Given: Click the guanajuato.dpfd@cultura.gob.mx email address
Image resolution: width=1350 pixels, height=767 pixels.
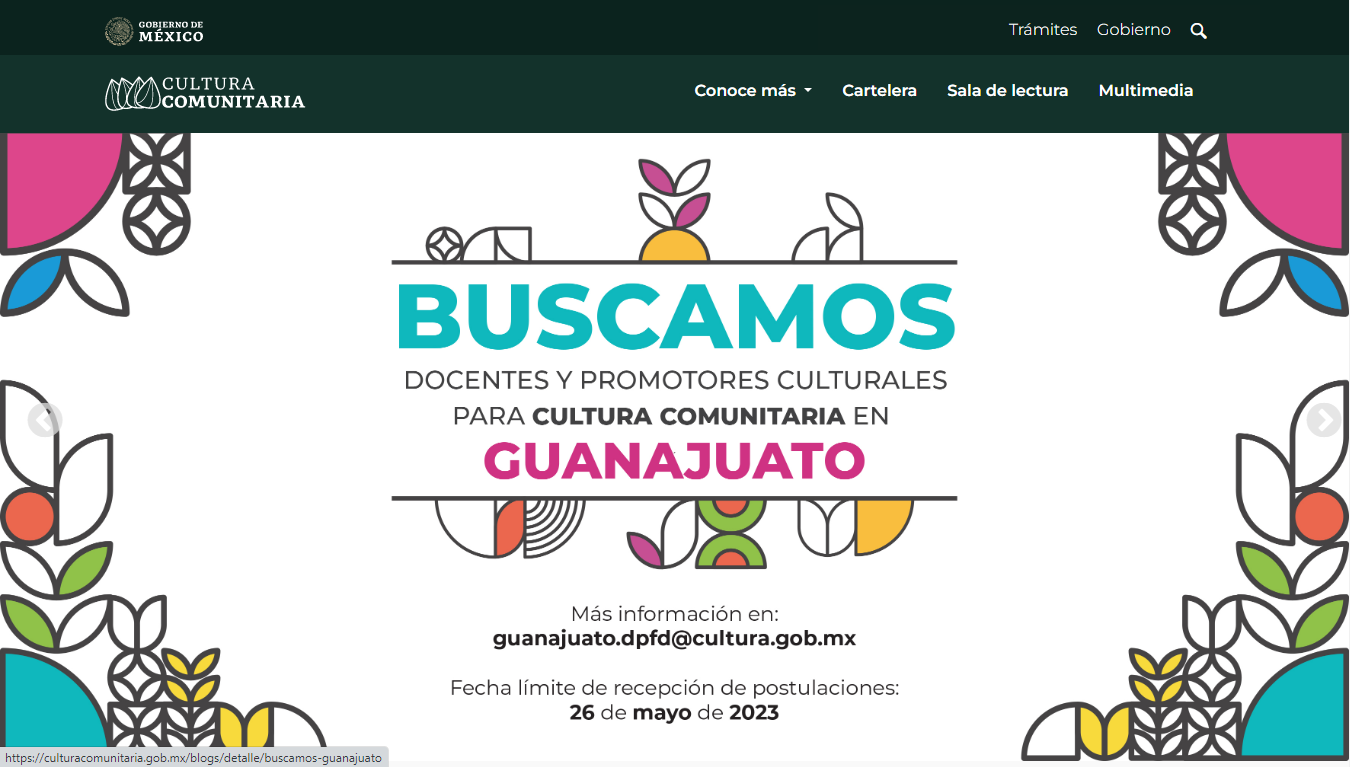Looking at the screenshot, I should click(674, 638).
